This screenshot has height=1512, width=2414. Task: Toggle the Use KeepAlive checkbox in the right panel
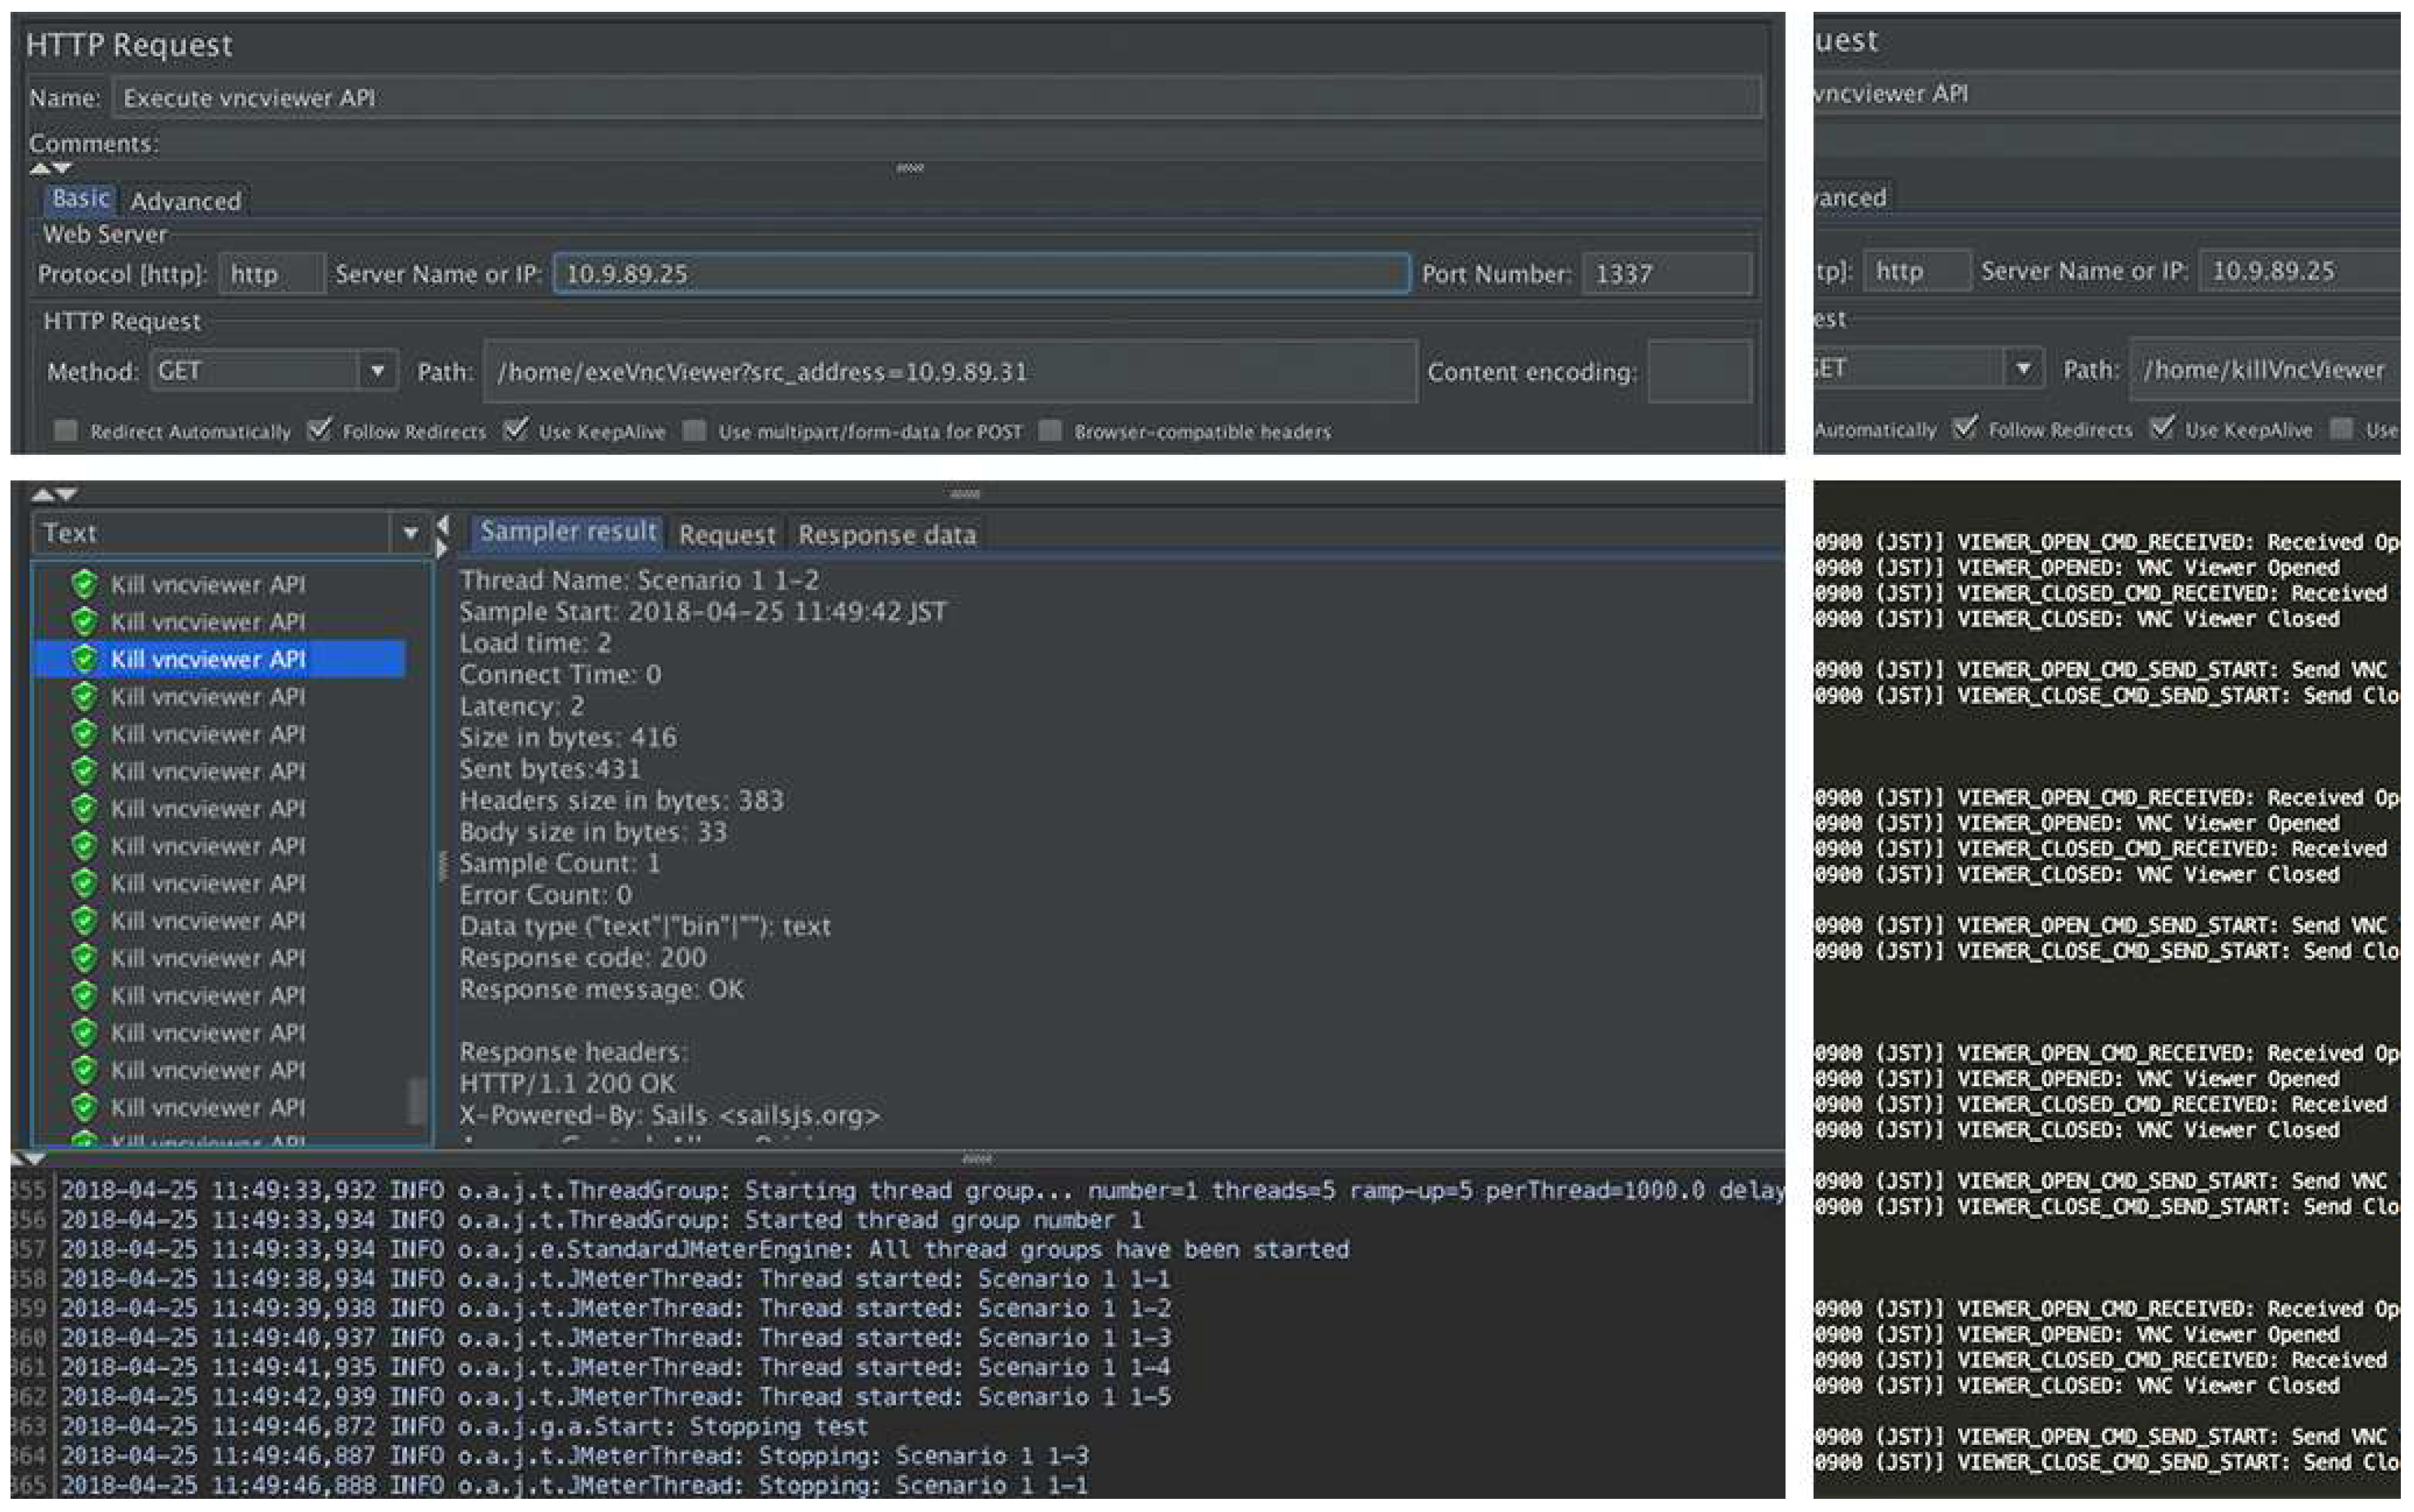[x=2162, y=428]
